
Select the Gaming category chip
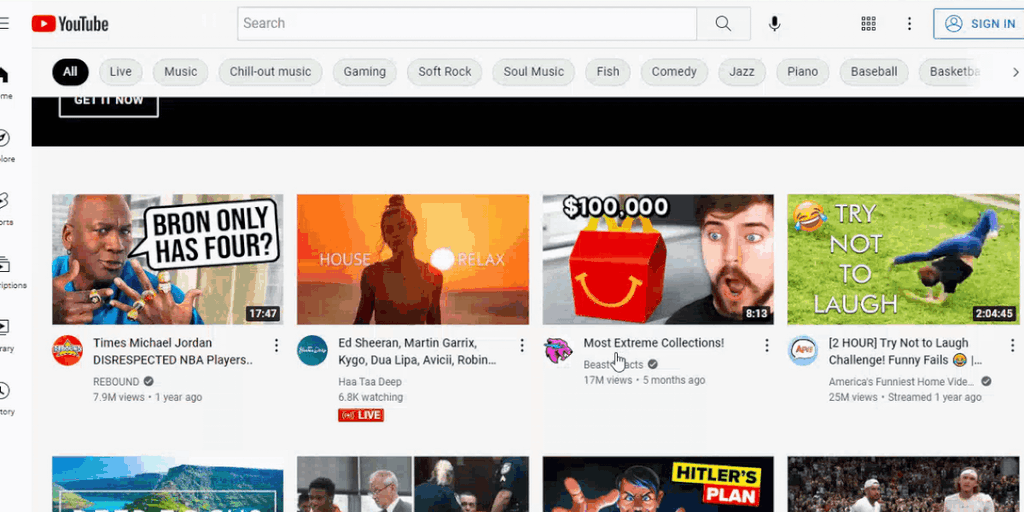(x=364, y=72)
